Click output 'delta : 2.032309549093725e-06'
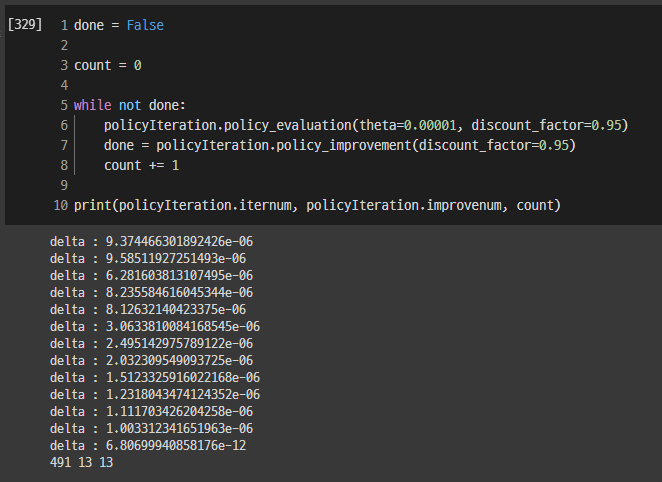 pos(151,360)
